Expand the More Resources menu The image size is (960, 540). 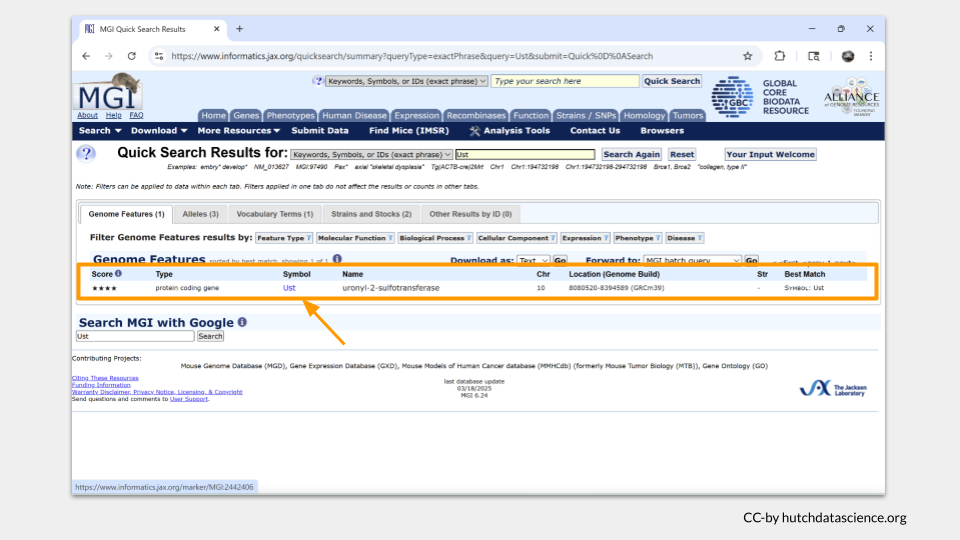tap(238, 130)
